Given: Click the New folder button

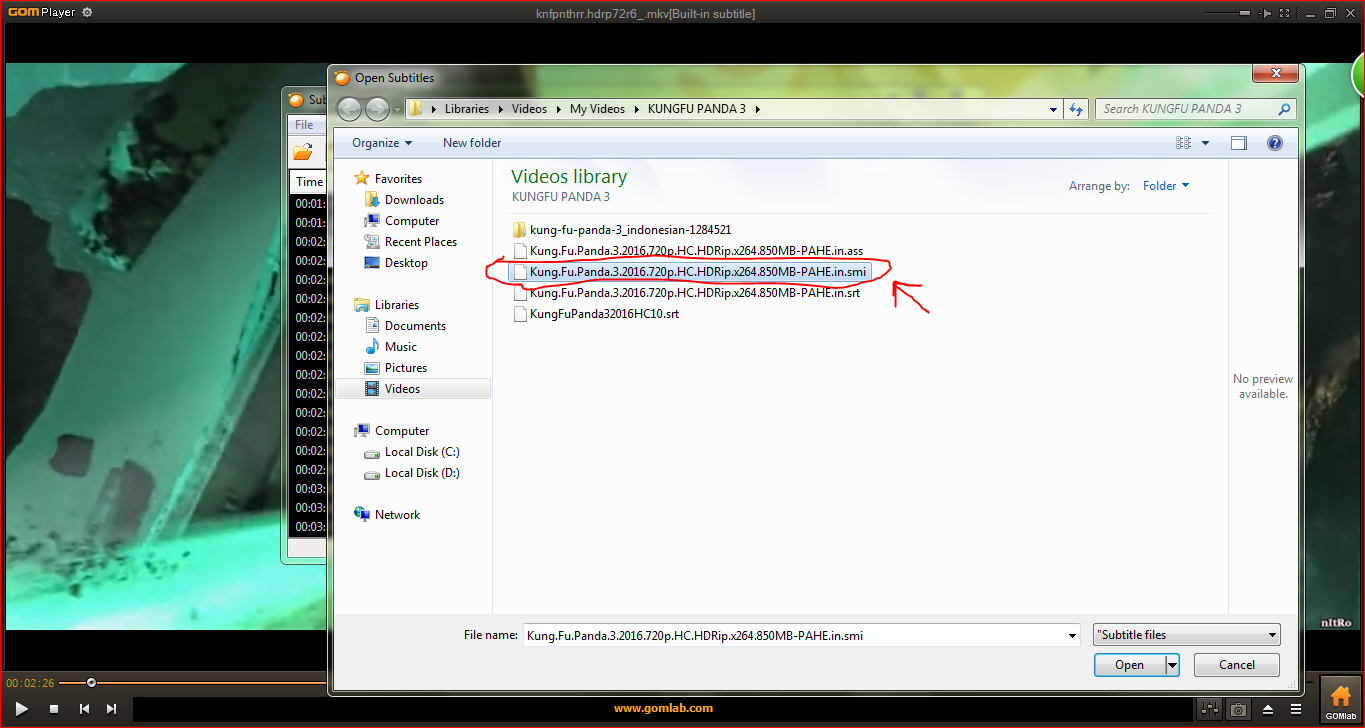Looking at the screenshot, I should click(x=472, y=143).
